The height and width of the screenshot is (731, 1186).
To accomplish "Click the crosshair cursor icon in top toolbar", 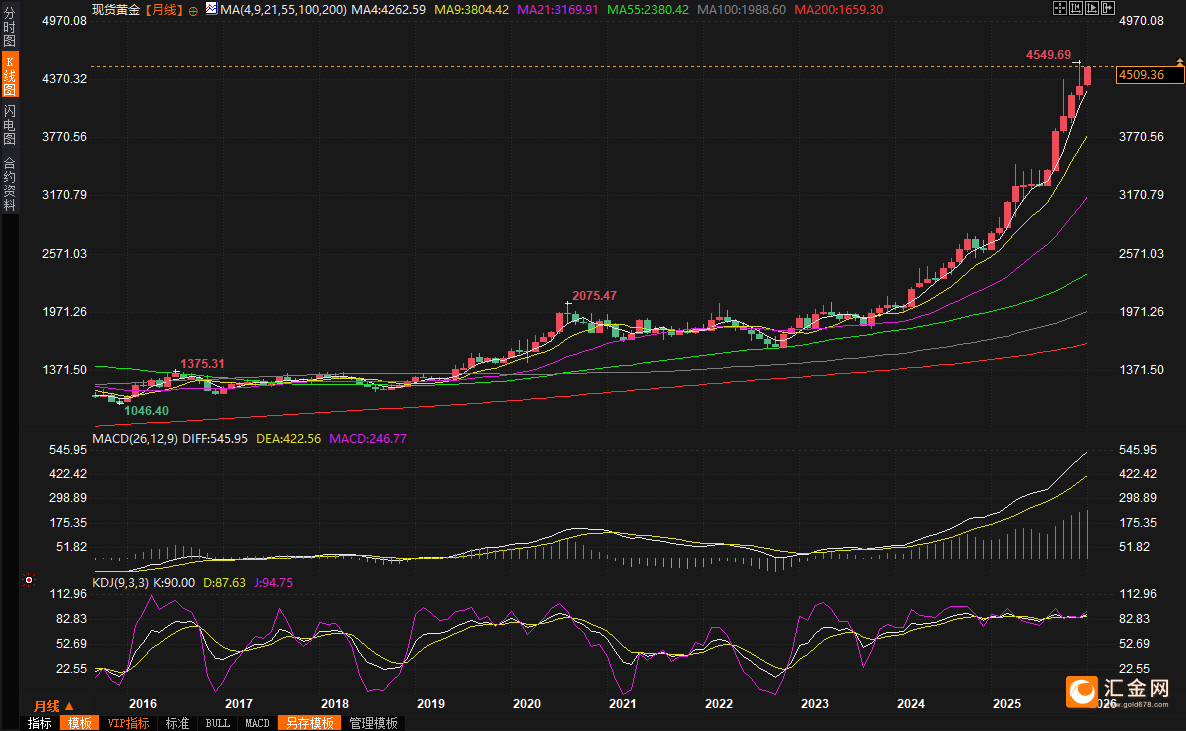I will pyautogui.click(x=1059, y=9).
